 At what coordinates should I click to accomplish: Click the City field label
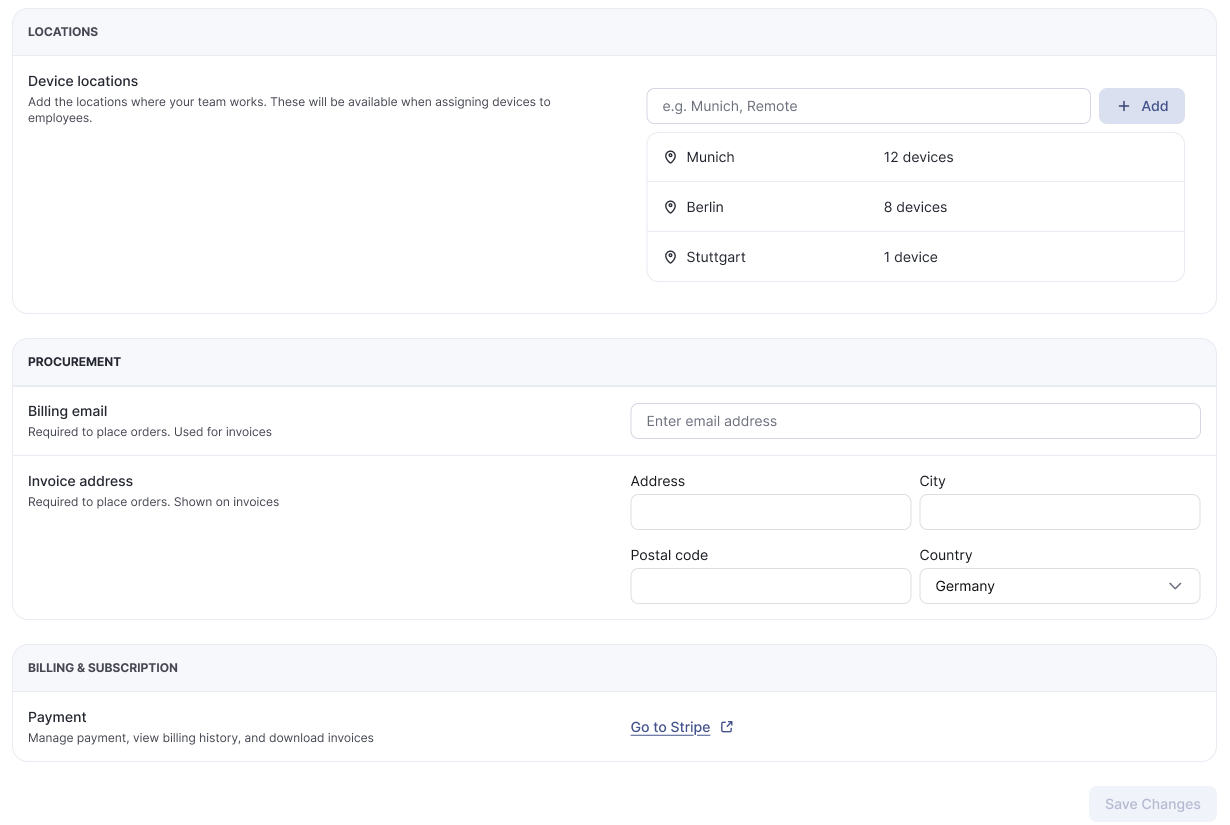click(x=932, y=481)
